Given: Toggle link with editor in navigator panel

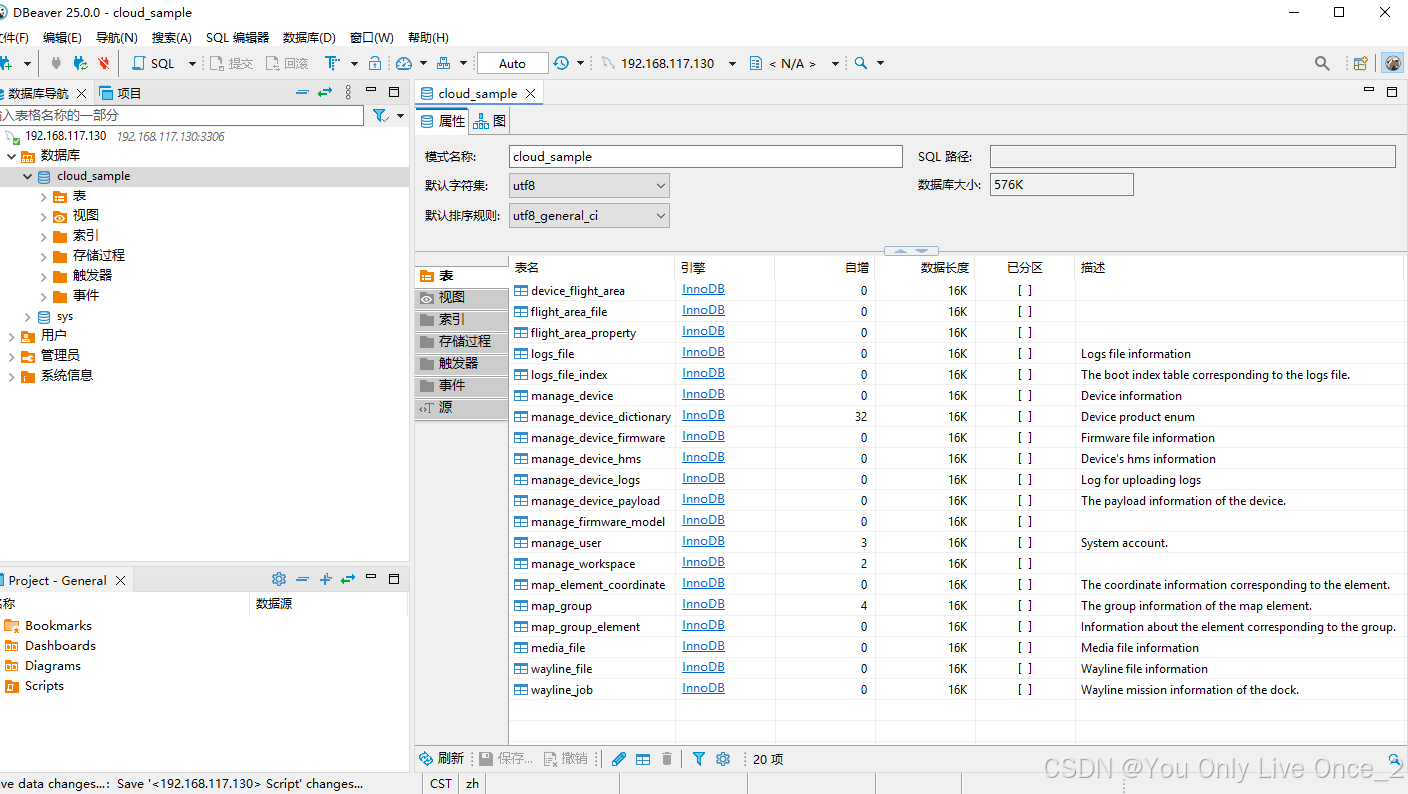Looking at the screenshot, I should tap(325, 92).
